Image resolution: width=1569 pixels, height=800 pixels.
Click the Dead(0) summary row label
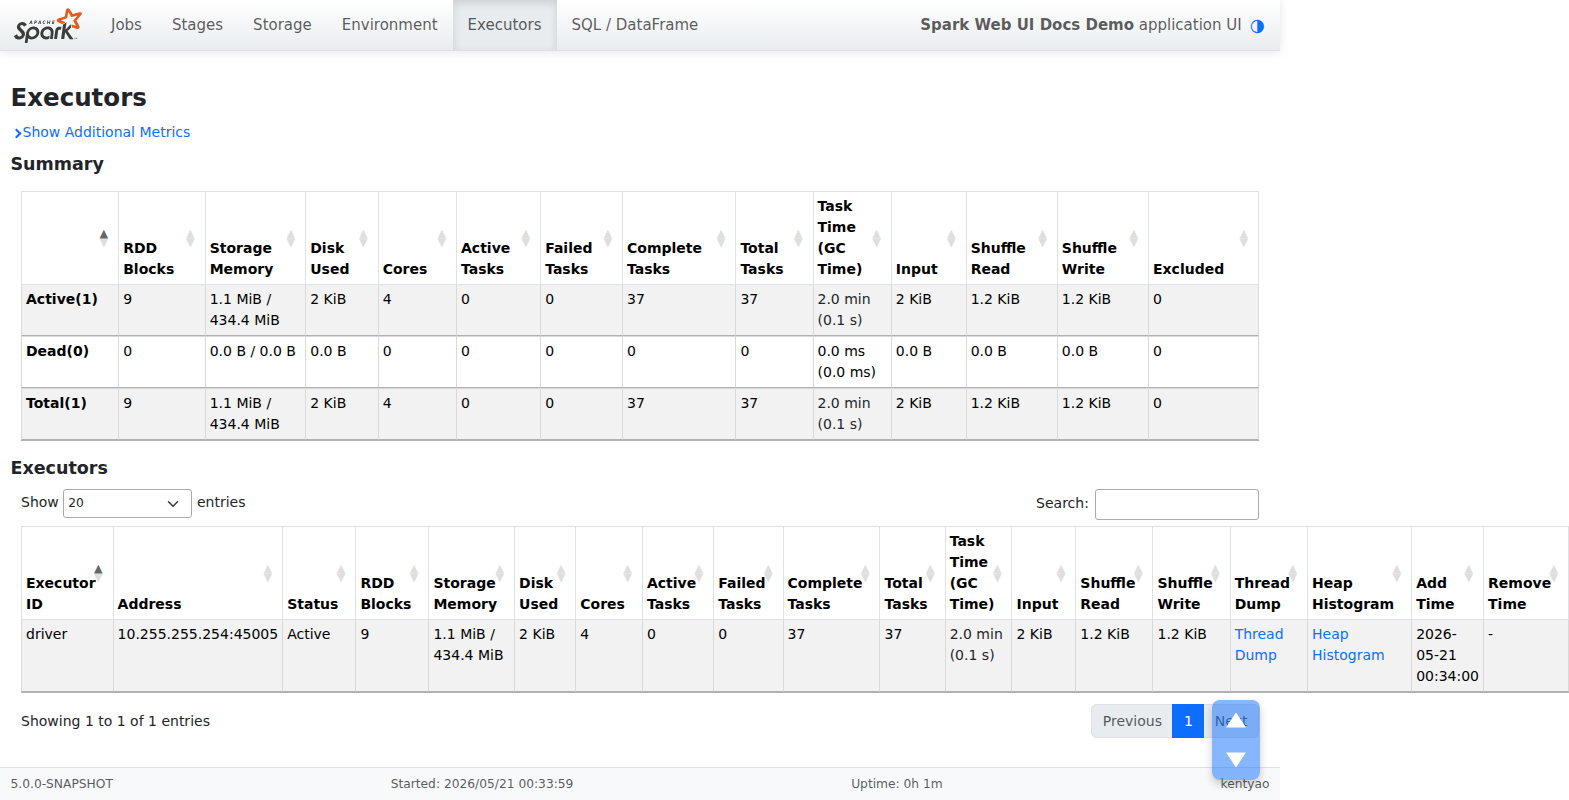57,351
